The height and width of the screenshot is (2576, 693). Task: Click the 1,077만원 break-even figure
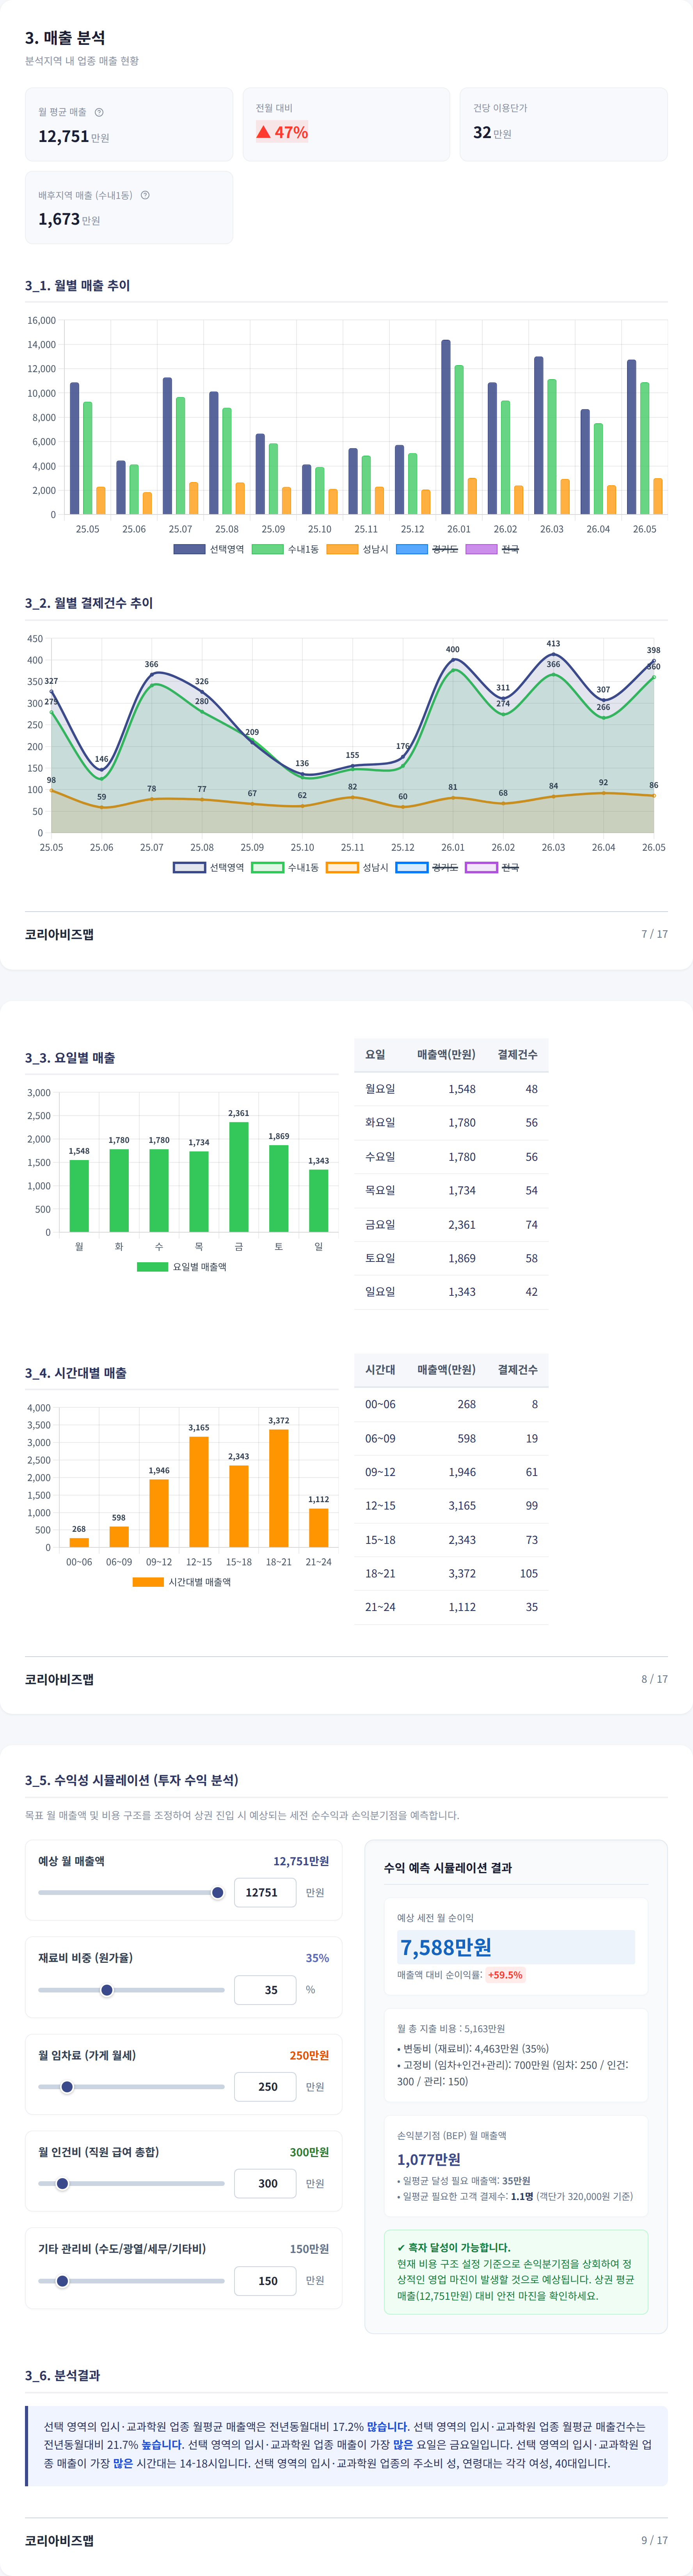click(x=429, y=2159)
